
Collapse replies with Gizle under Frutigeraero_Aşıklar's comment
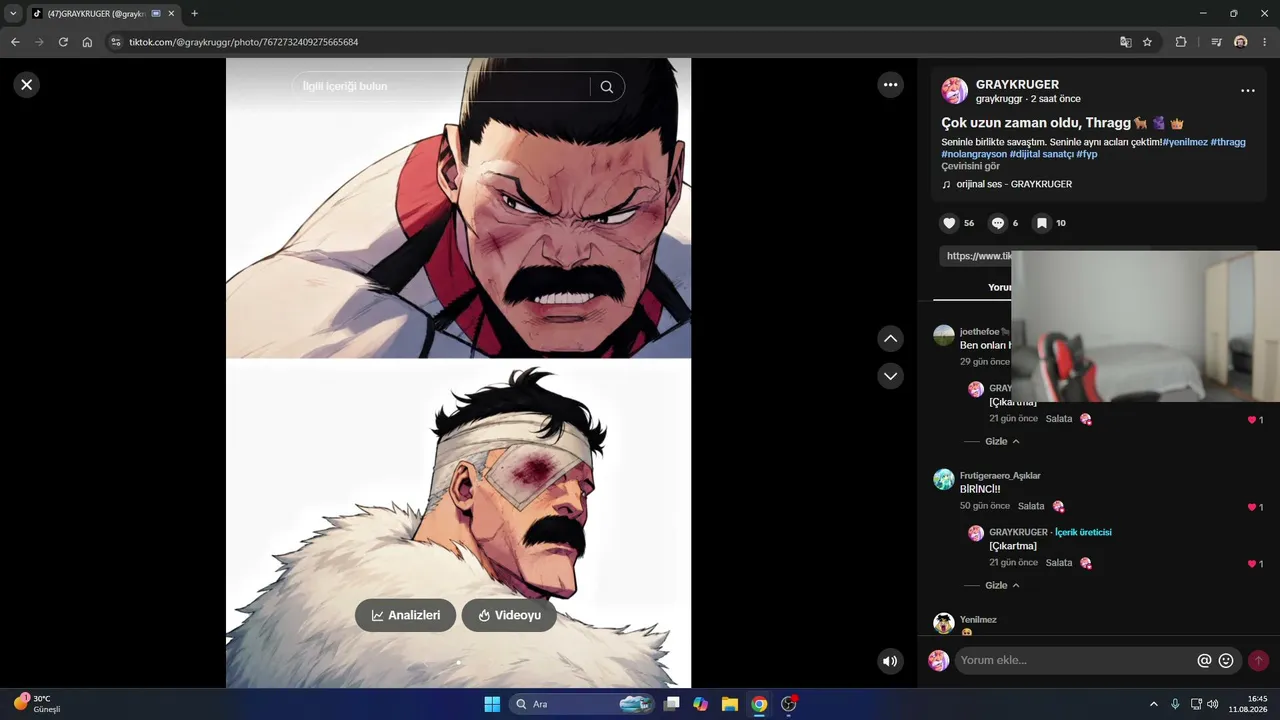(x=1002, y=585)
